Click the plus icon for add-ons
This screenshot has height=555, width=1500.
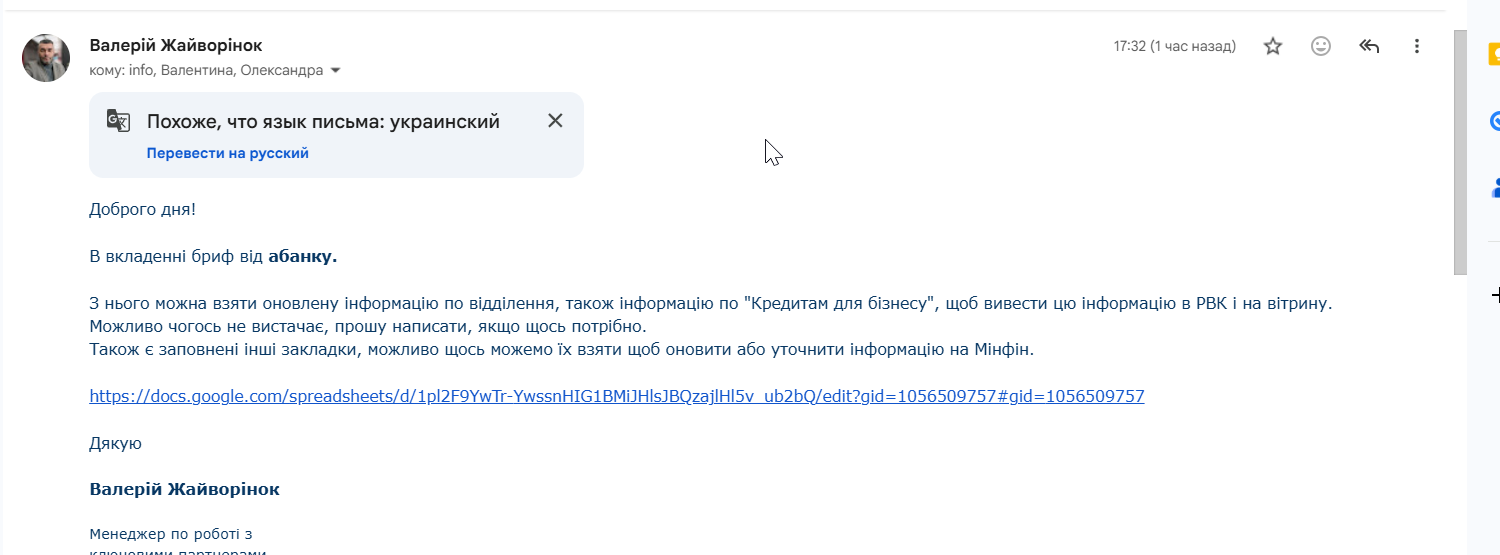[1495, 296]
